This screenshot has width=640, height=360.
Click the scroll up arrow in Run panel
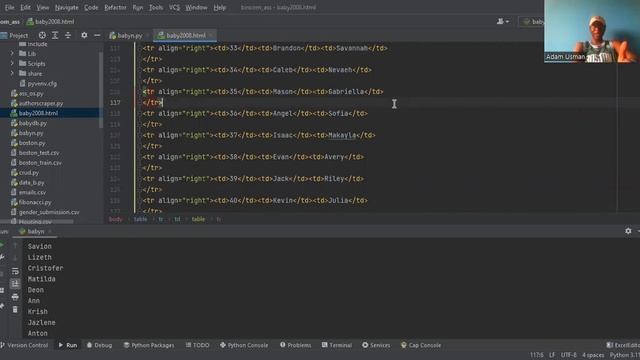(x=15, y=245)
